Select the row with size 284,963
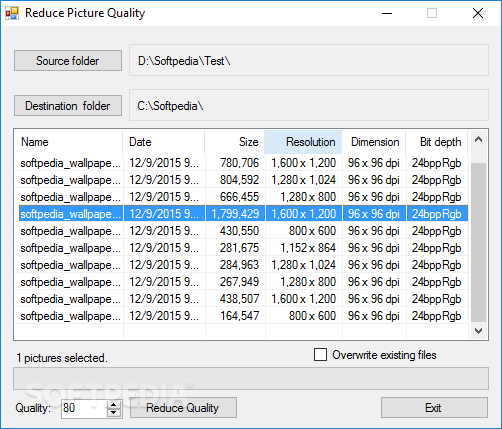 [242, 265]
